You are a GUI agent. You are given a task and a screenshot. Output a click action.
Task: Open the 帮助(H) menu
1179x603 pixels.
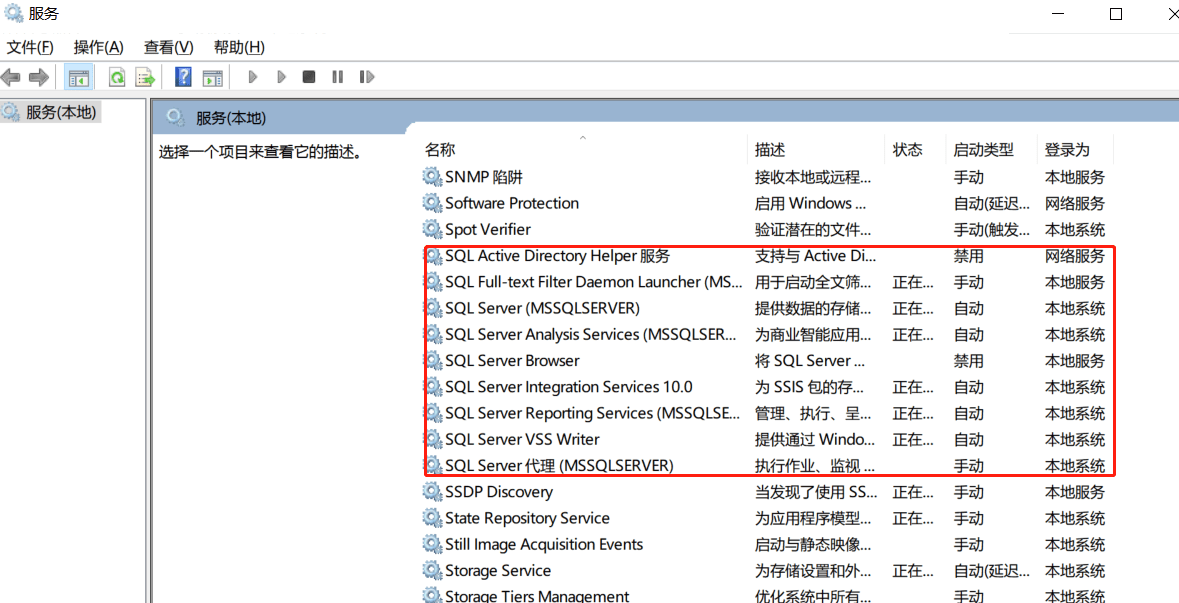click(x=239, y=47)
